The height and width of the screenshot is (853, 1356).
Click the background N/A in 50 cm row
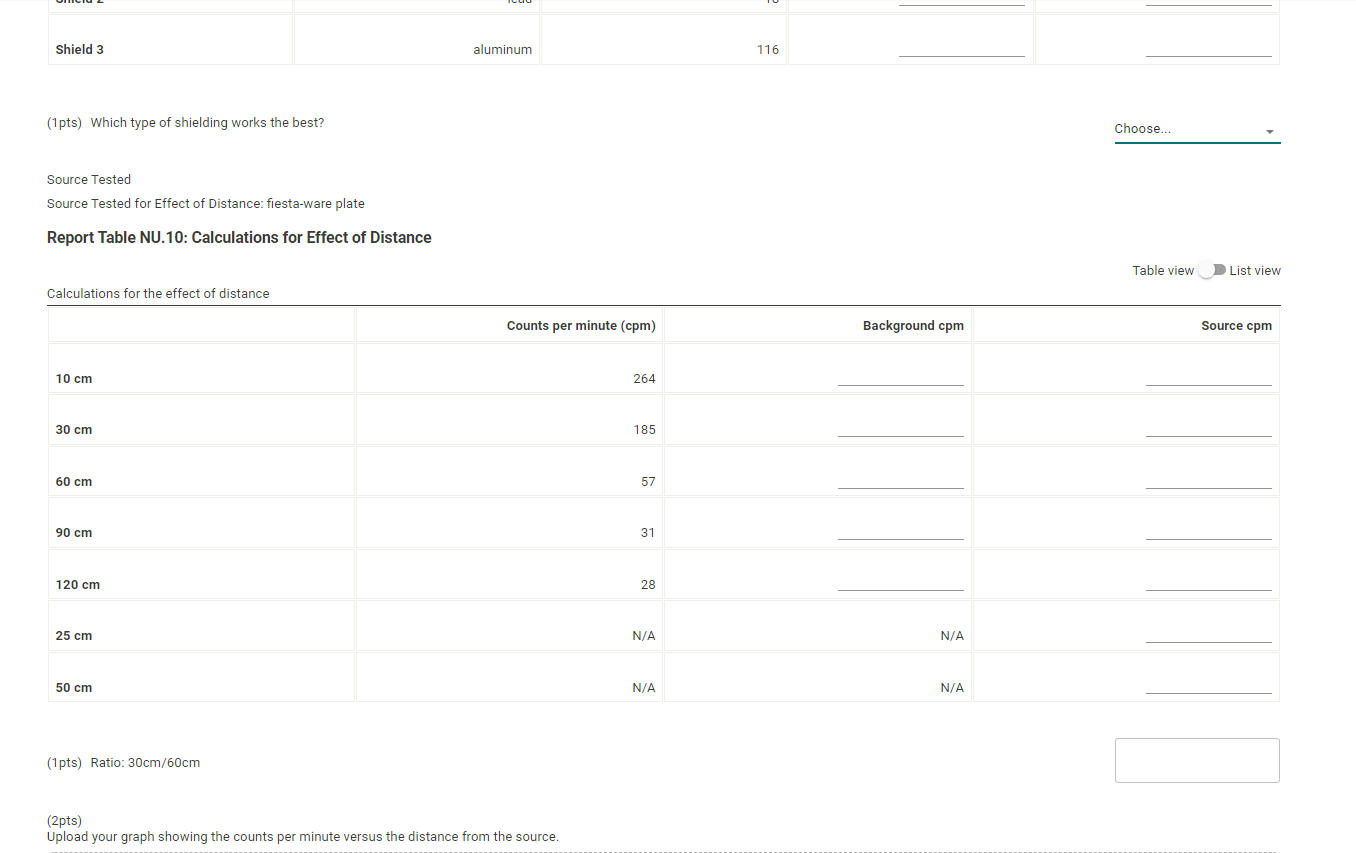(952, 688)
